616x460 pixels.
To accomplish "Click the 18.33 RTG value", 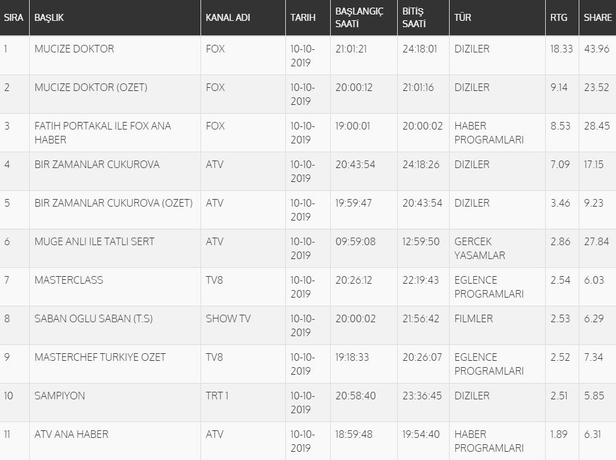I will [560, 48].
